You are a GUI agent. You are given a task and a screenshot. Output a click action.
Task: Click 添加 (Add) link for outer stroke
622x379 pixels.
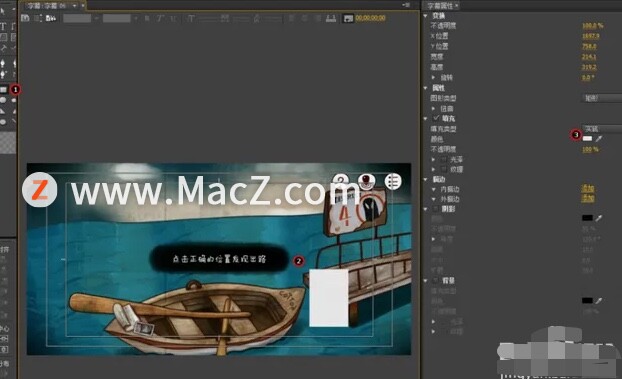(587, 198)
